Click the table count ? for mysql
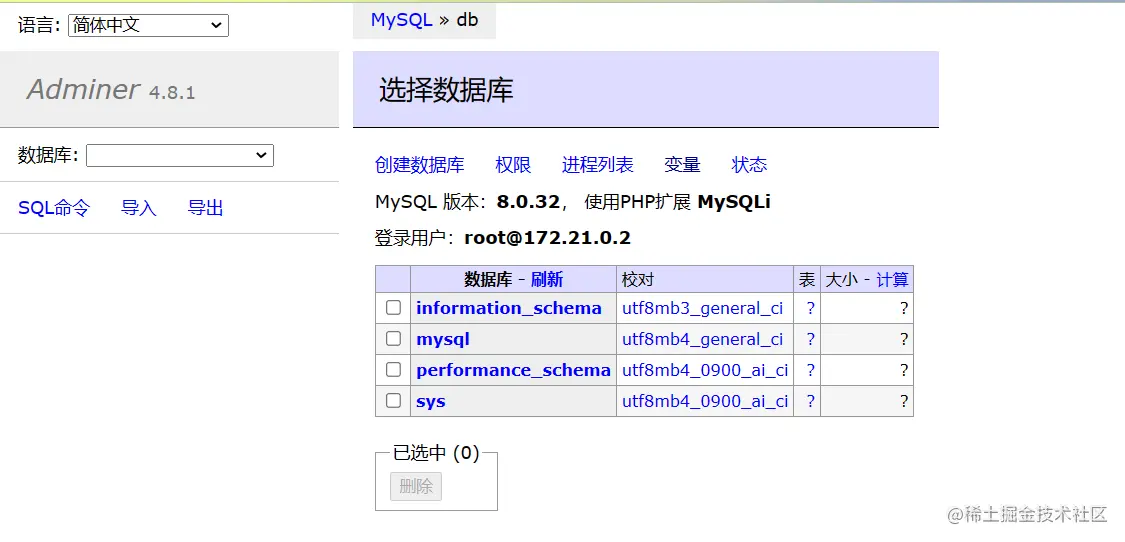1125x542 pixels. pyautogui.click(x=811, y=340)
